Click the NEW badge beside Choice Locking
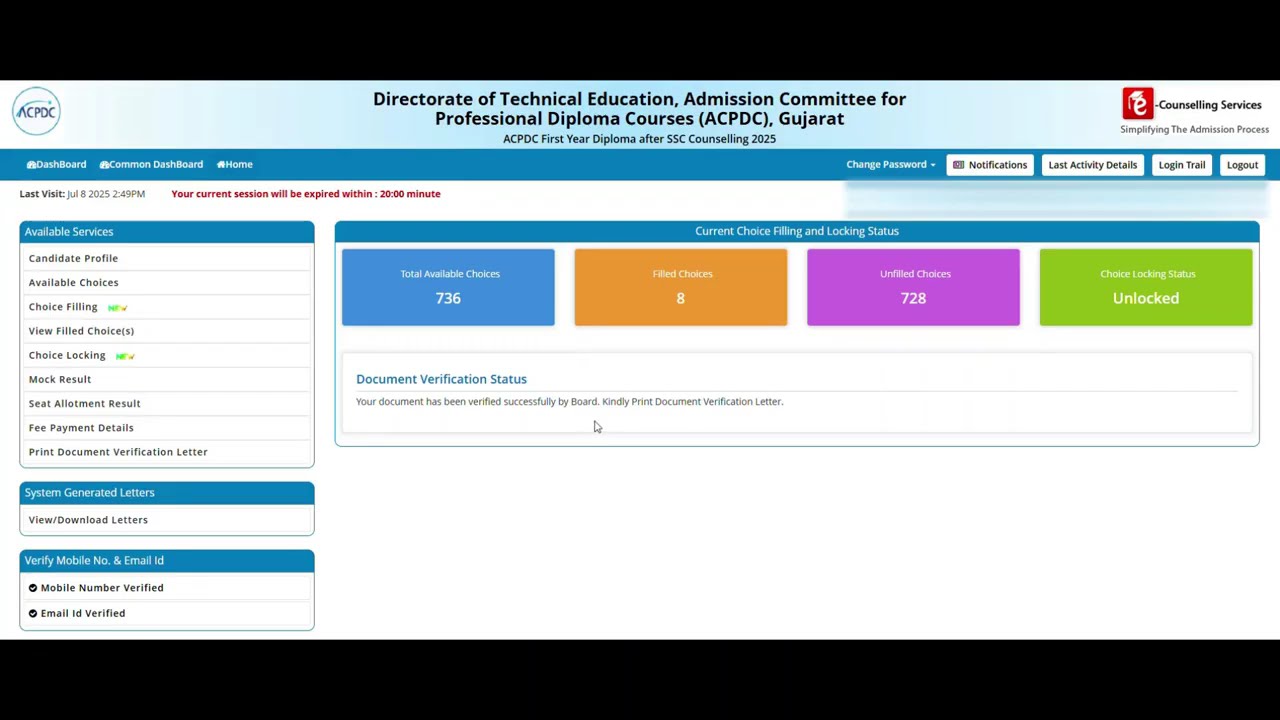The height and width of the screenshot is (720, 1280). [x=125, y=356]
